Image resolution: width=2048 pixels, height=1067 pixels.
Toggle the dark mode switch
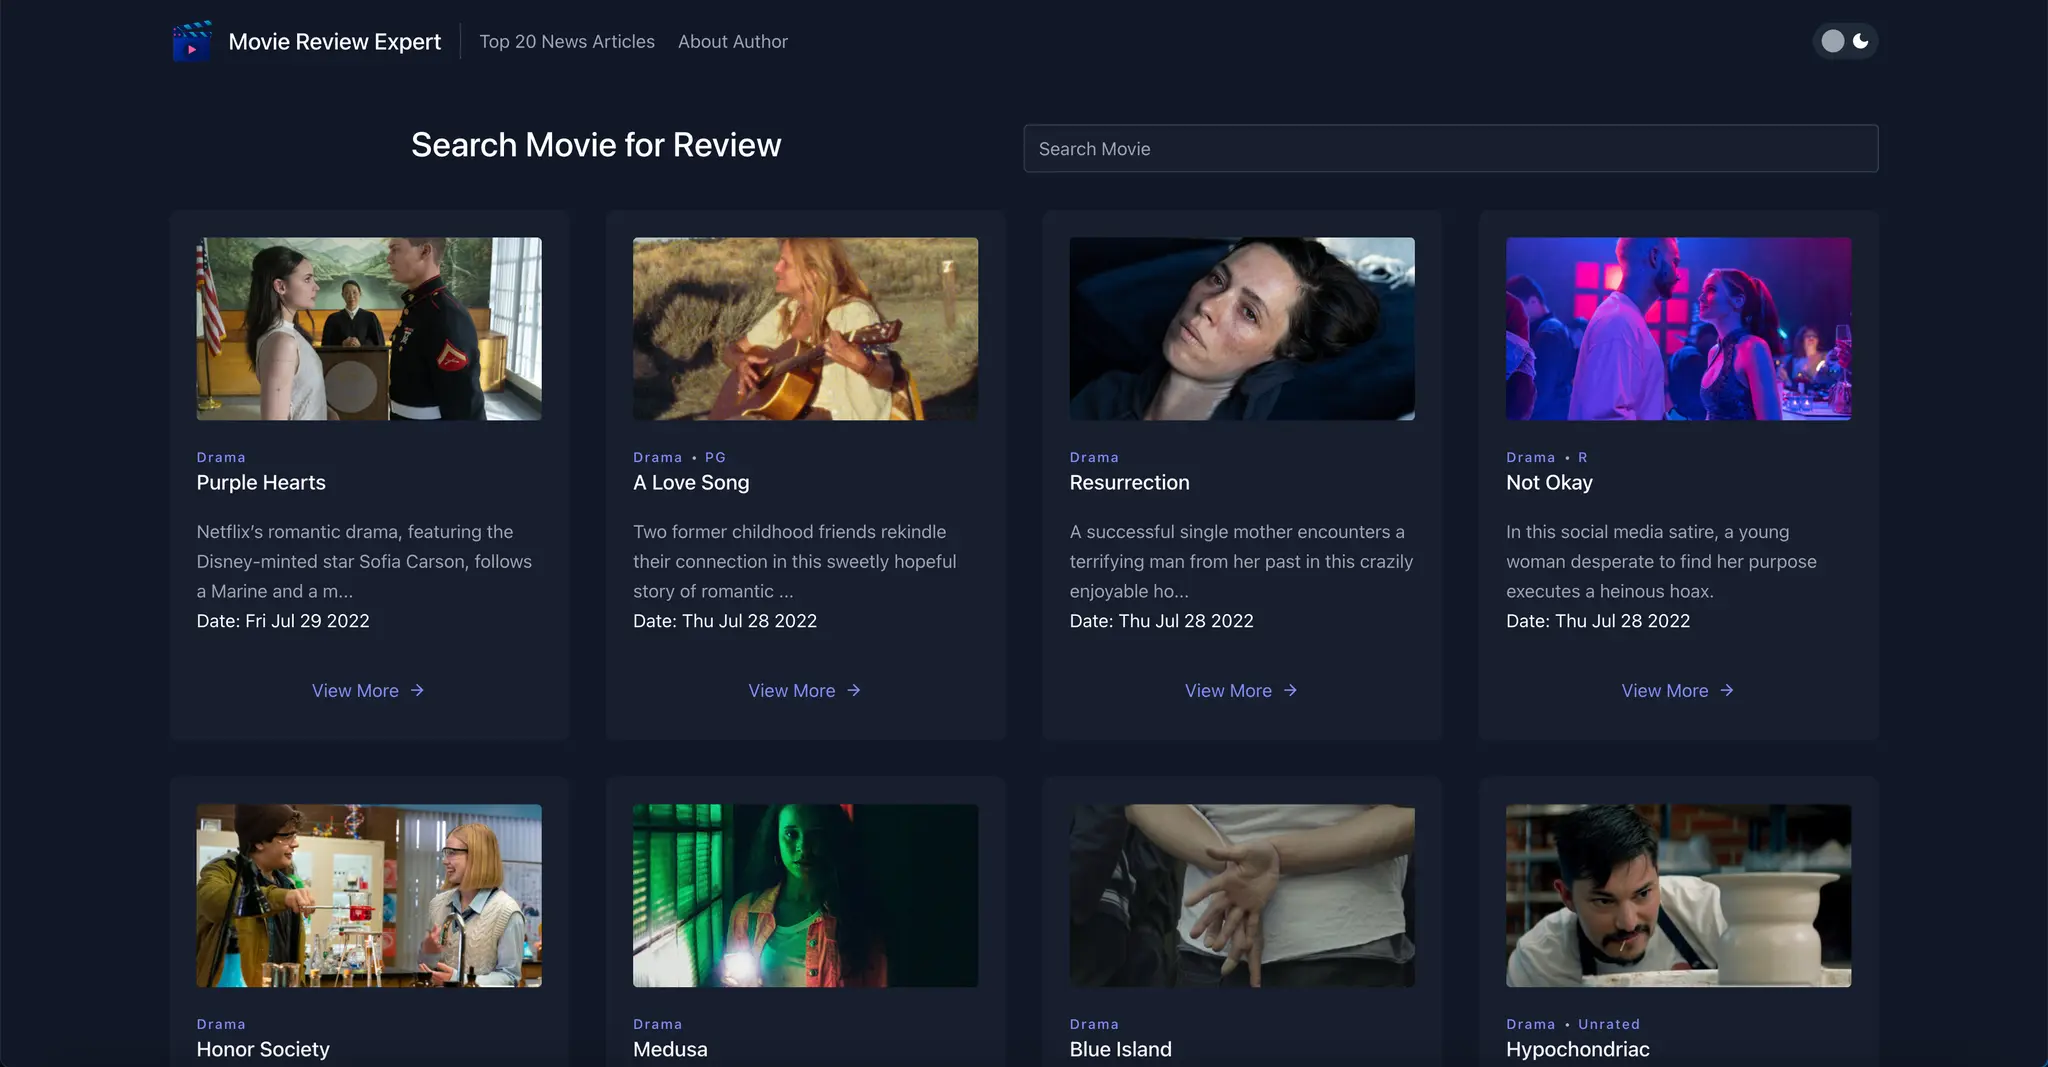pos(1845,41)
